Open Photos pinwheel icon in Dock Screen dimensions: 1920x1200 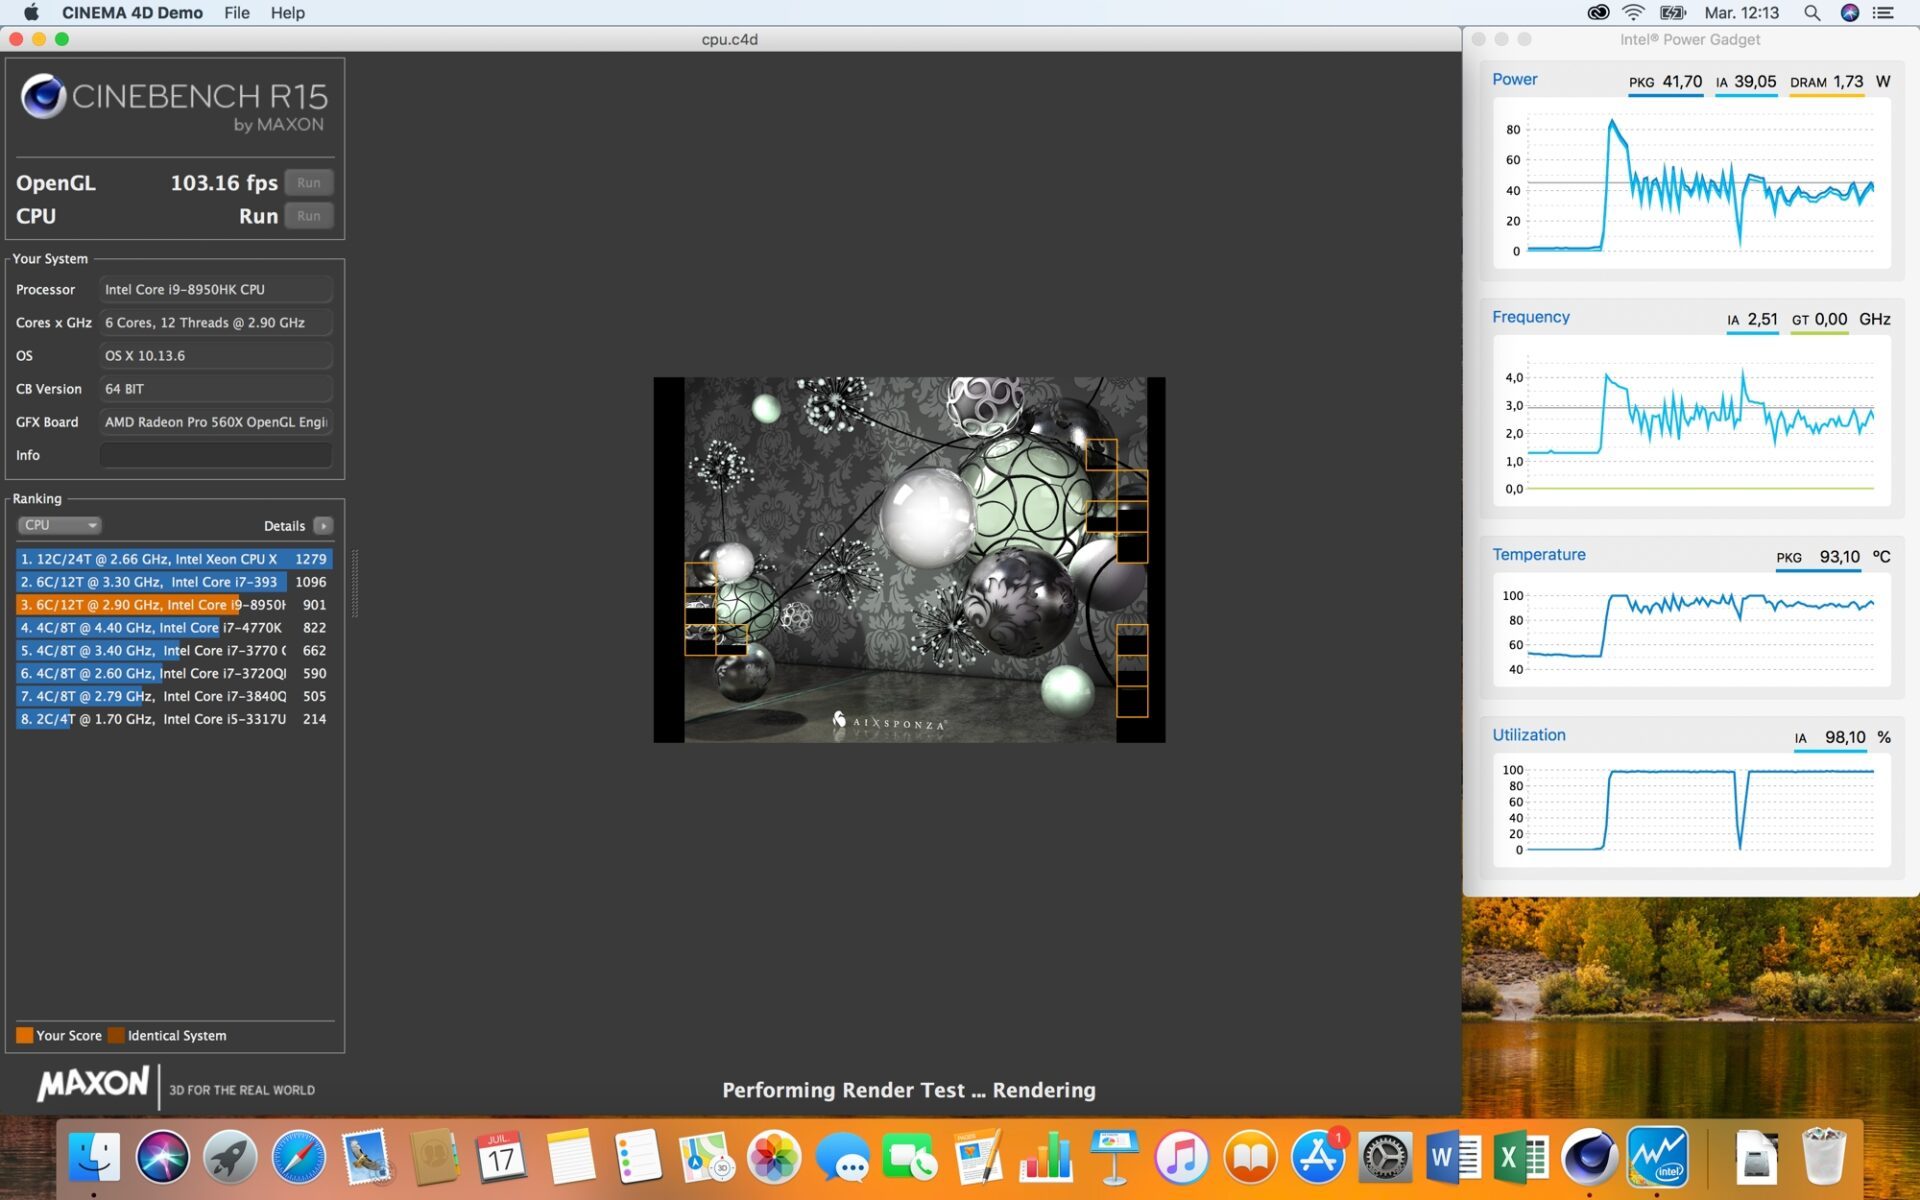(x=774, y=1157)
